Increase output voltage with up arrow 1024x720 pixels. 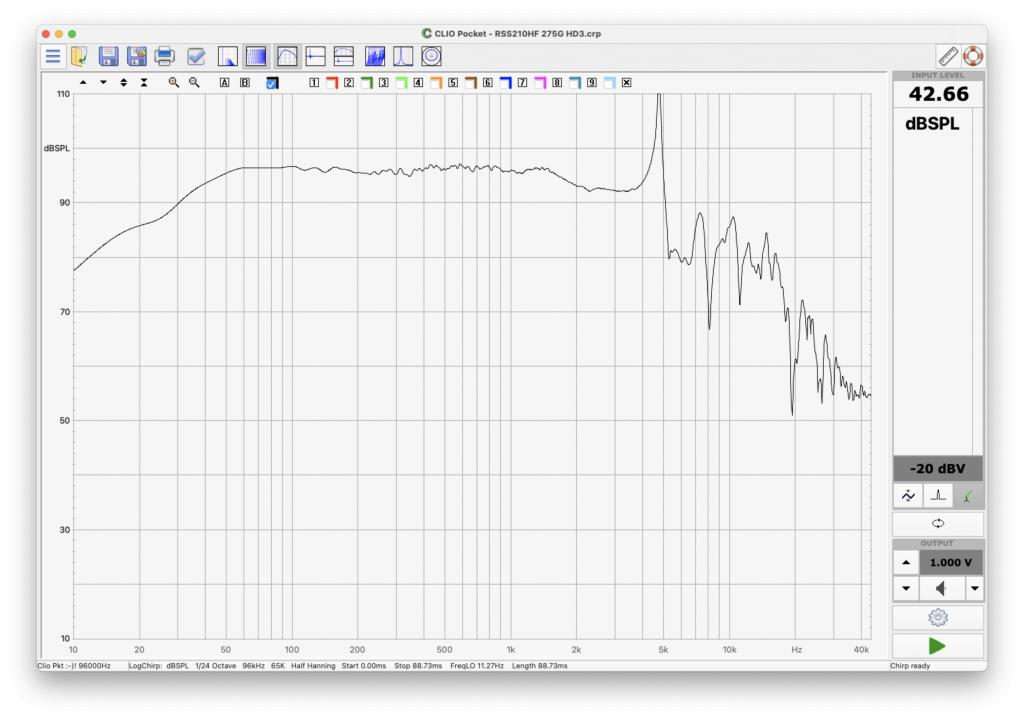(x=906, y=563)
